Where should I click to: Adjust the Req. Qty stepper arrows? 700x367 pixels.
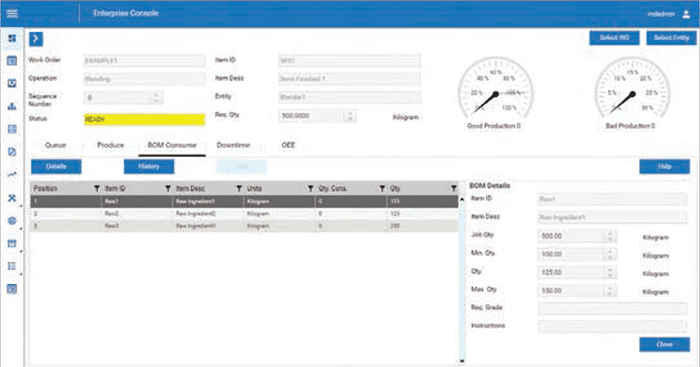tap(350, 116)
